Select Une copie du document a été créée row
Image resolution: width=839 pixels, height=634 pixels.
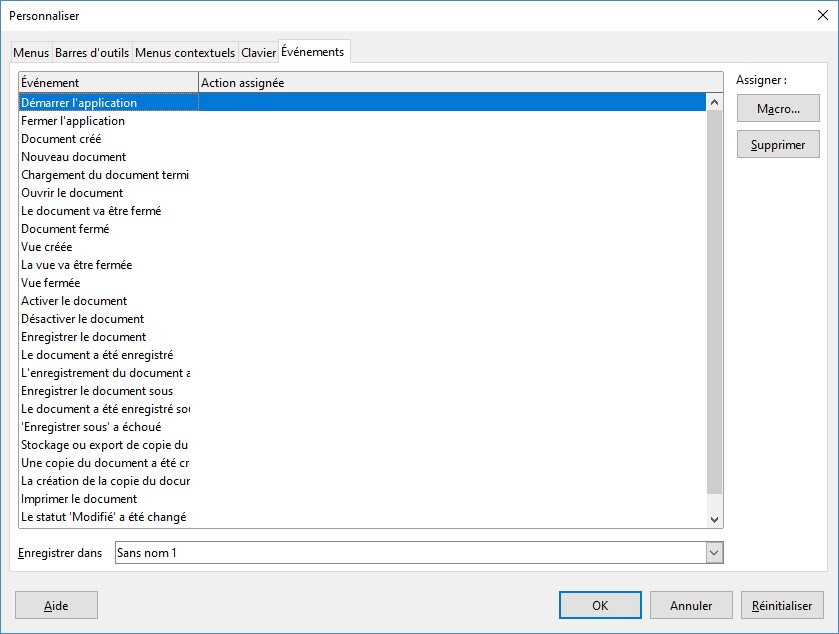point(363,463)
